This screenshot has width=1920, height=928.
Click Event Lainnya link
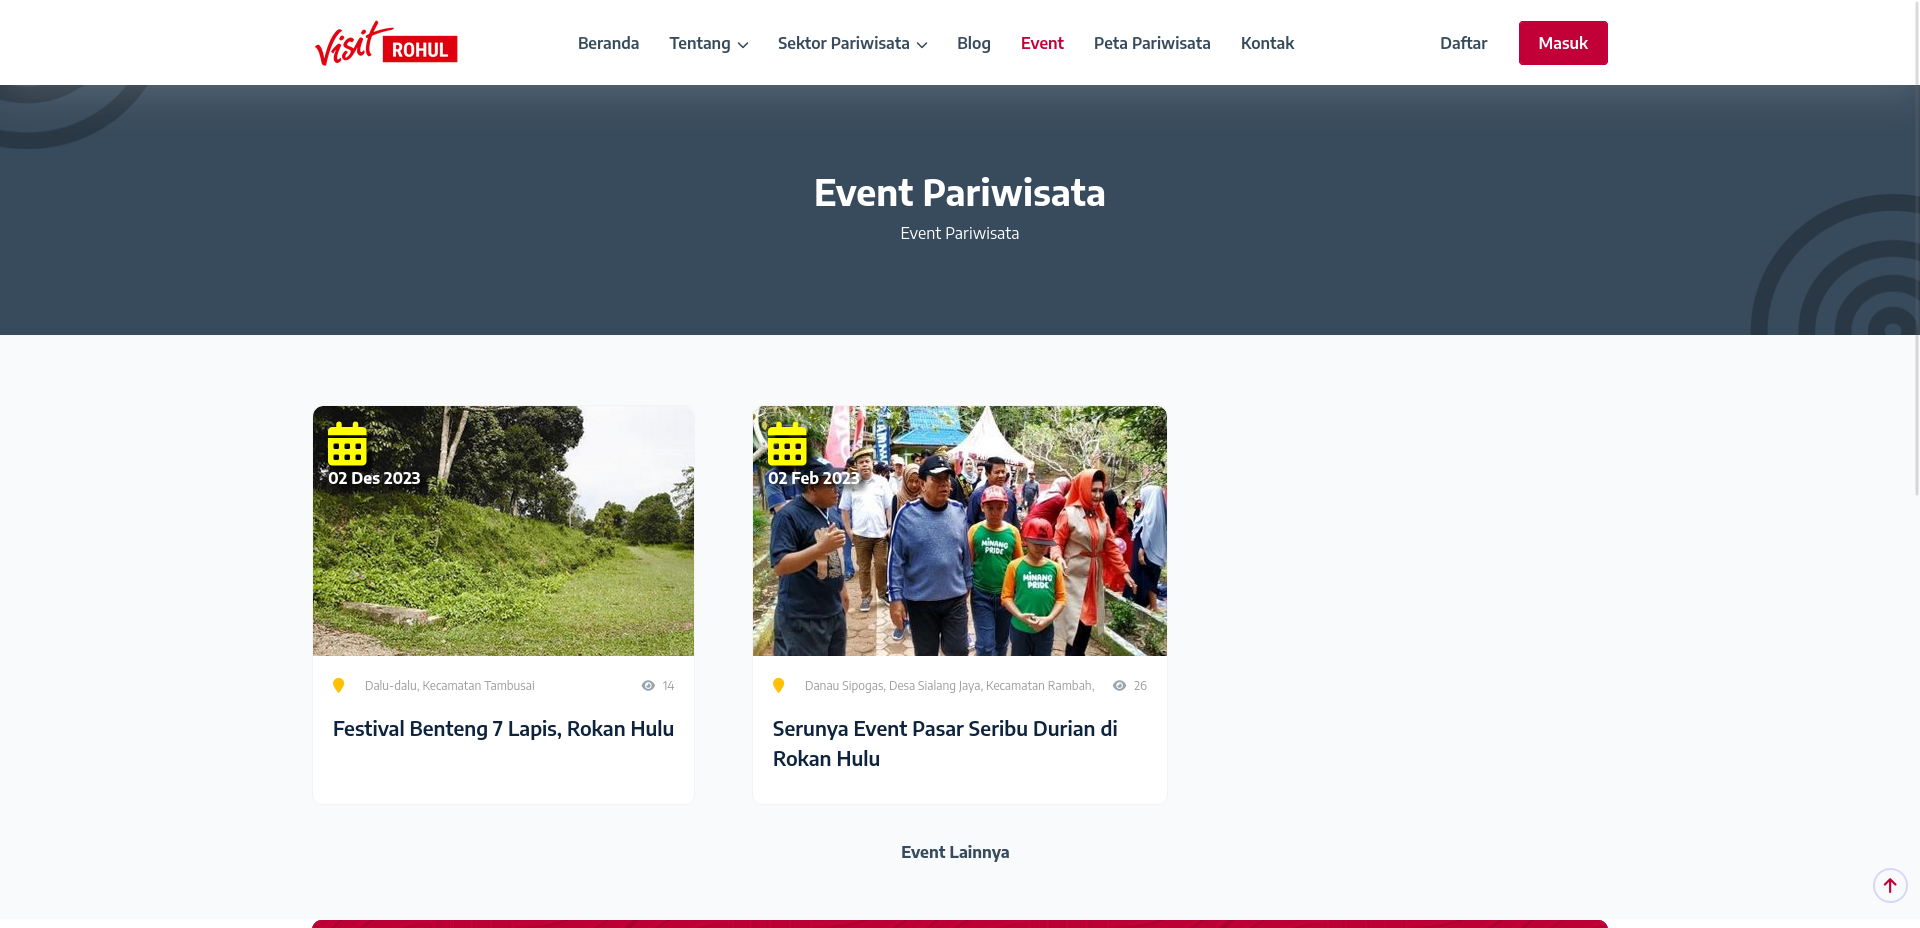[955, 852]
